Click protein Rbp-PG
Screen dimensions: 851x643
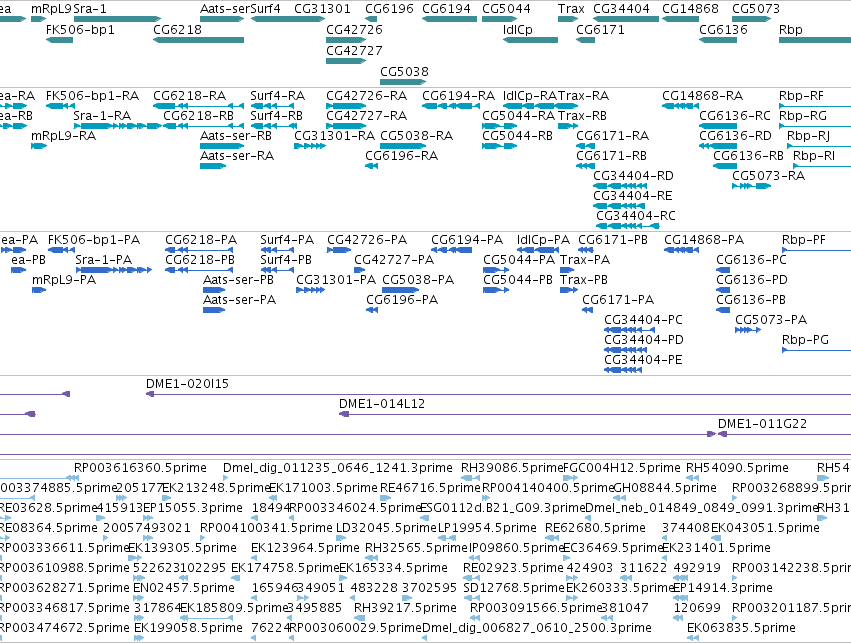805,340
